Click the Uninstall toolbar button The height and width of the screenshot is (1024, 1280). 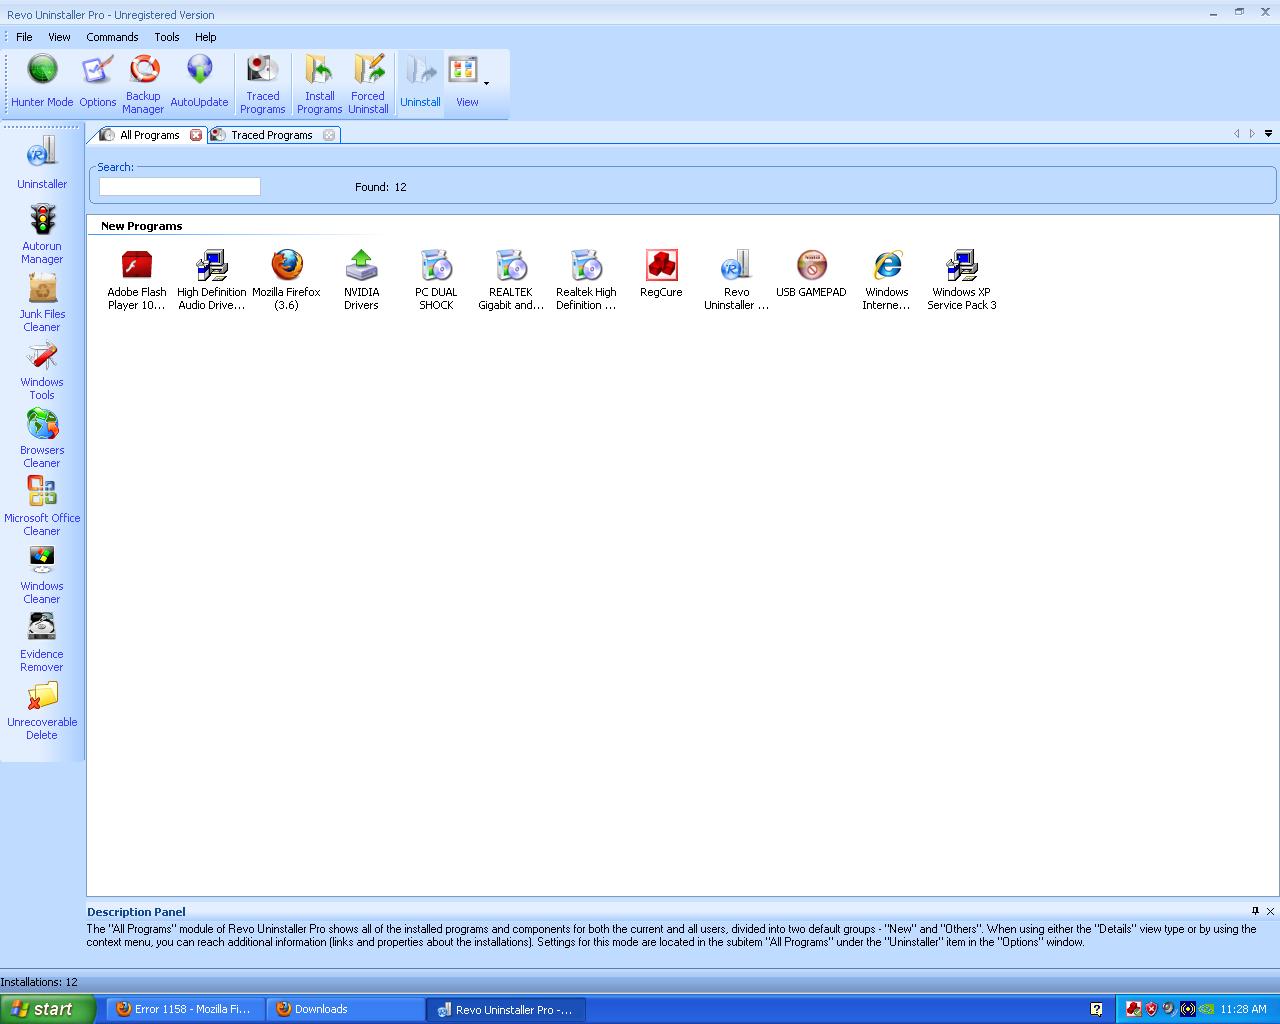point(420,82)
